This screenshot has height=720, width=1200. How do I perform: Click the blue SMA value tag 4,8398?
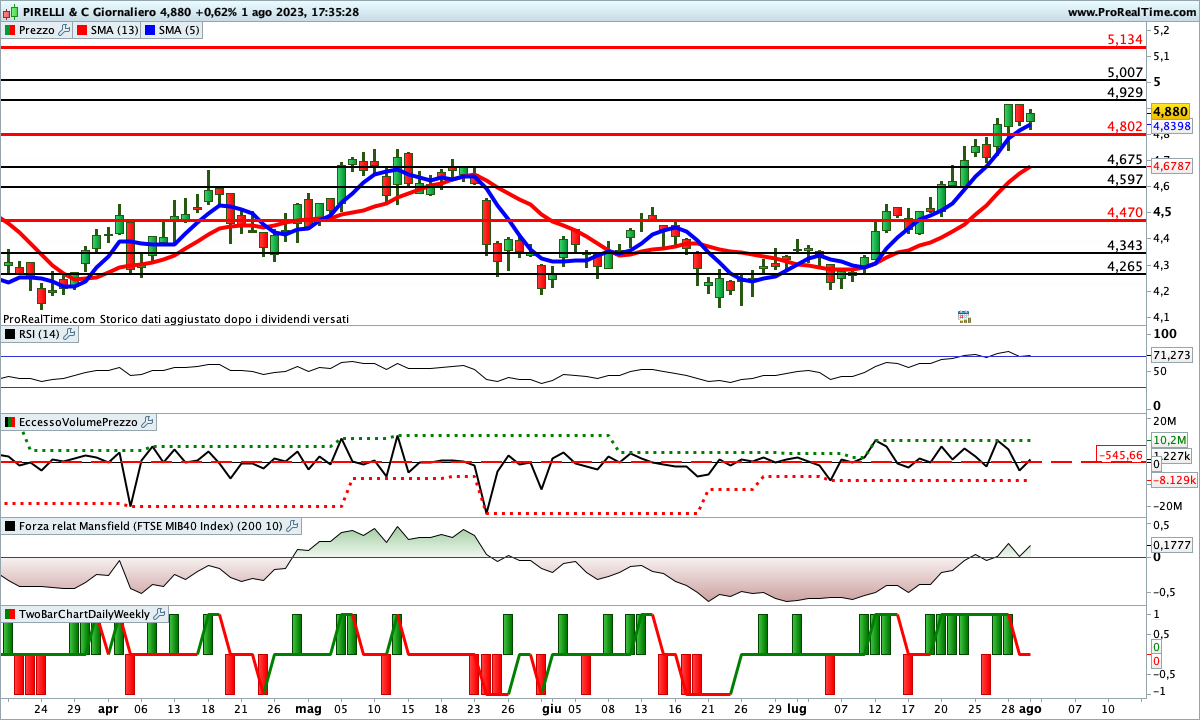1171,127
